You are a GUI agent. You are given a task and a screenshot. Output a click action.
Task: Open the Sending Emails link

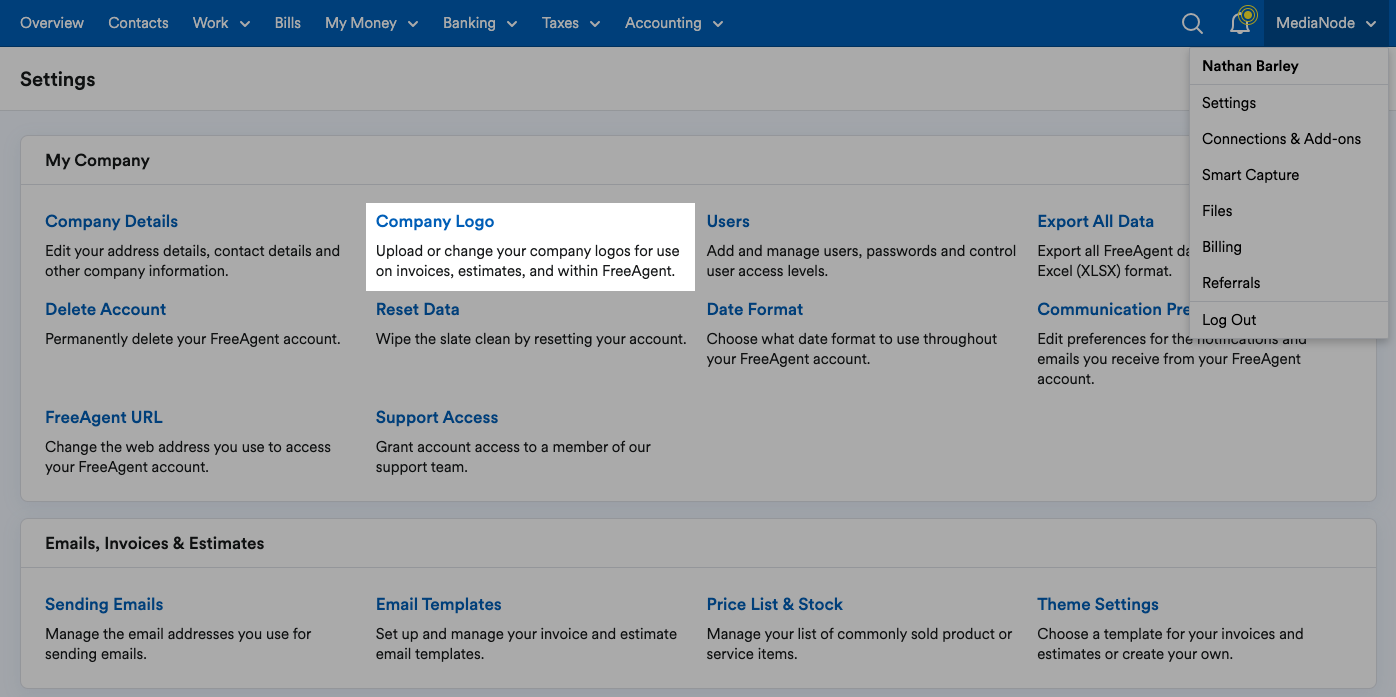pyautogui.click(x=104, y=605)
